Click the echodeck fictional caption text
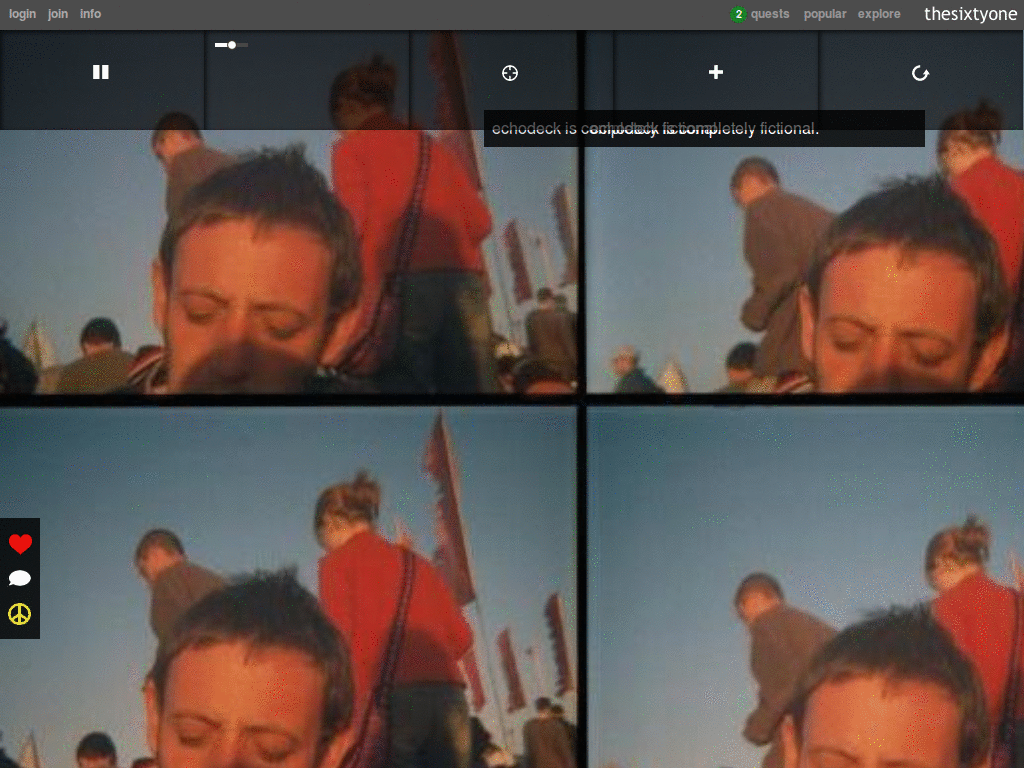Screen dimensions: 1024x768 coord(655,129)
